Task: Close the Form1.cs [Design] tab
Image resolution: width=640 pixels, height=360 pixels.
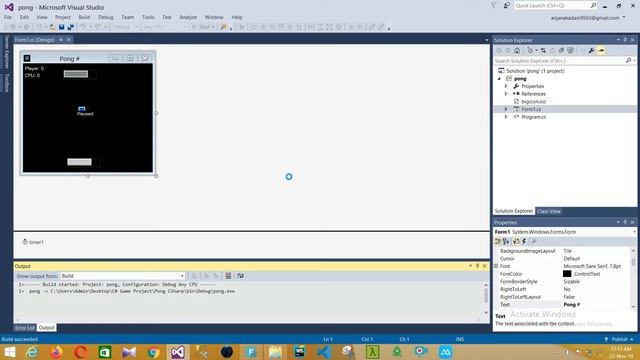Action: tap(69, 40)
